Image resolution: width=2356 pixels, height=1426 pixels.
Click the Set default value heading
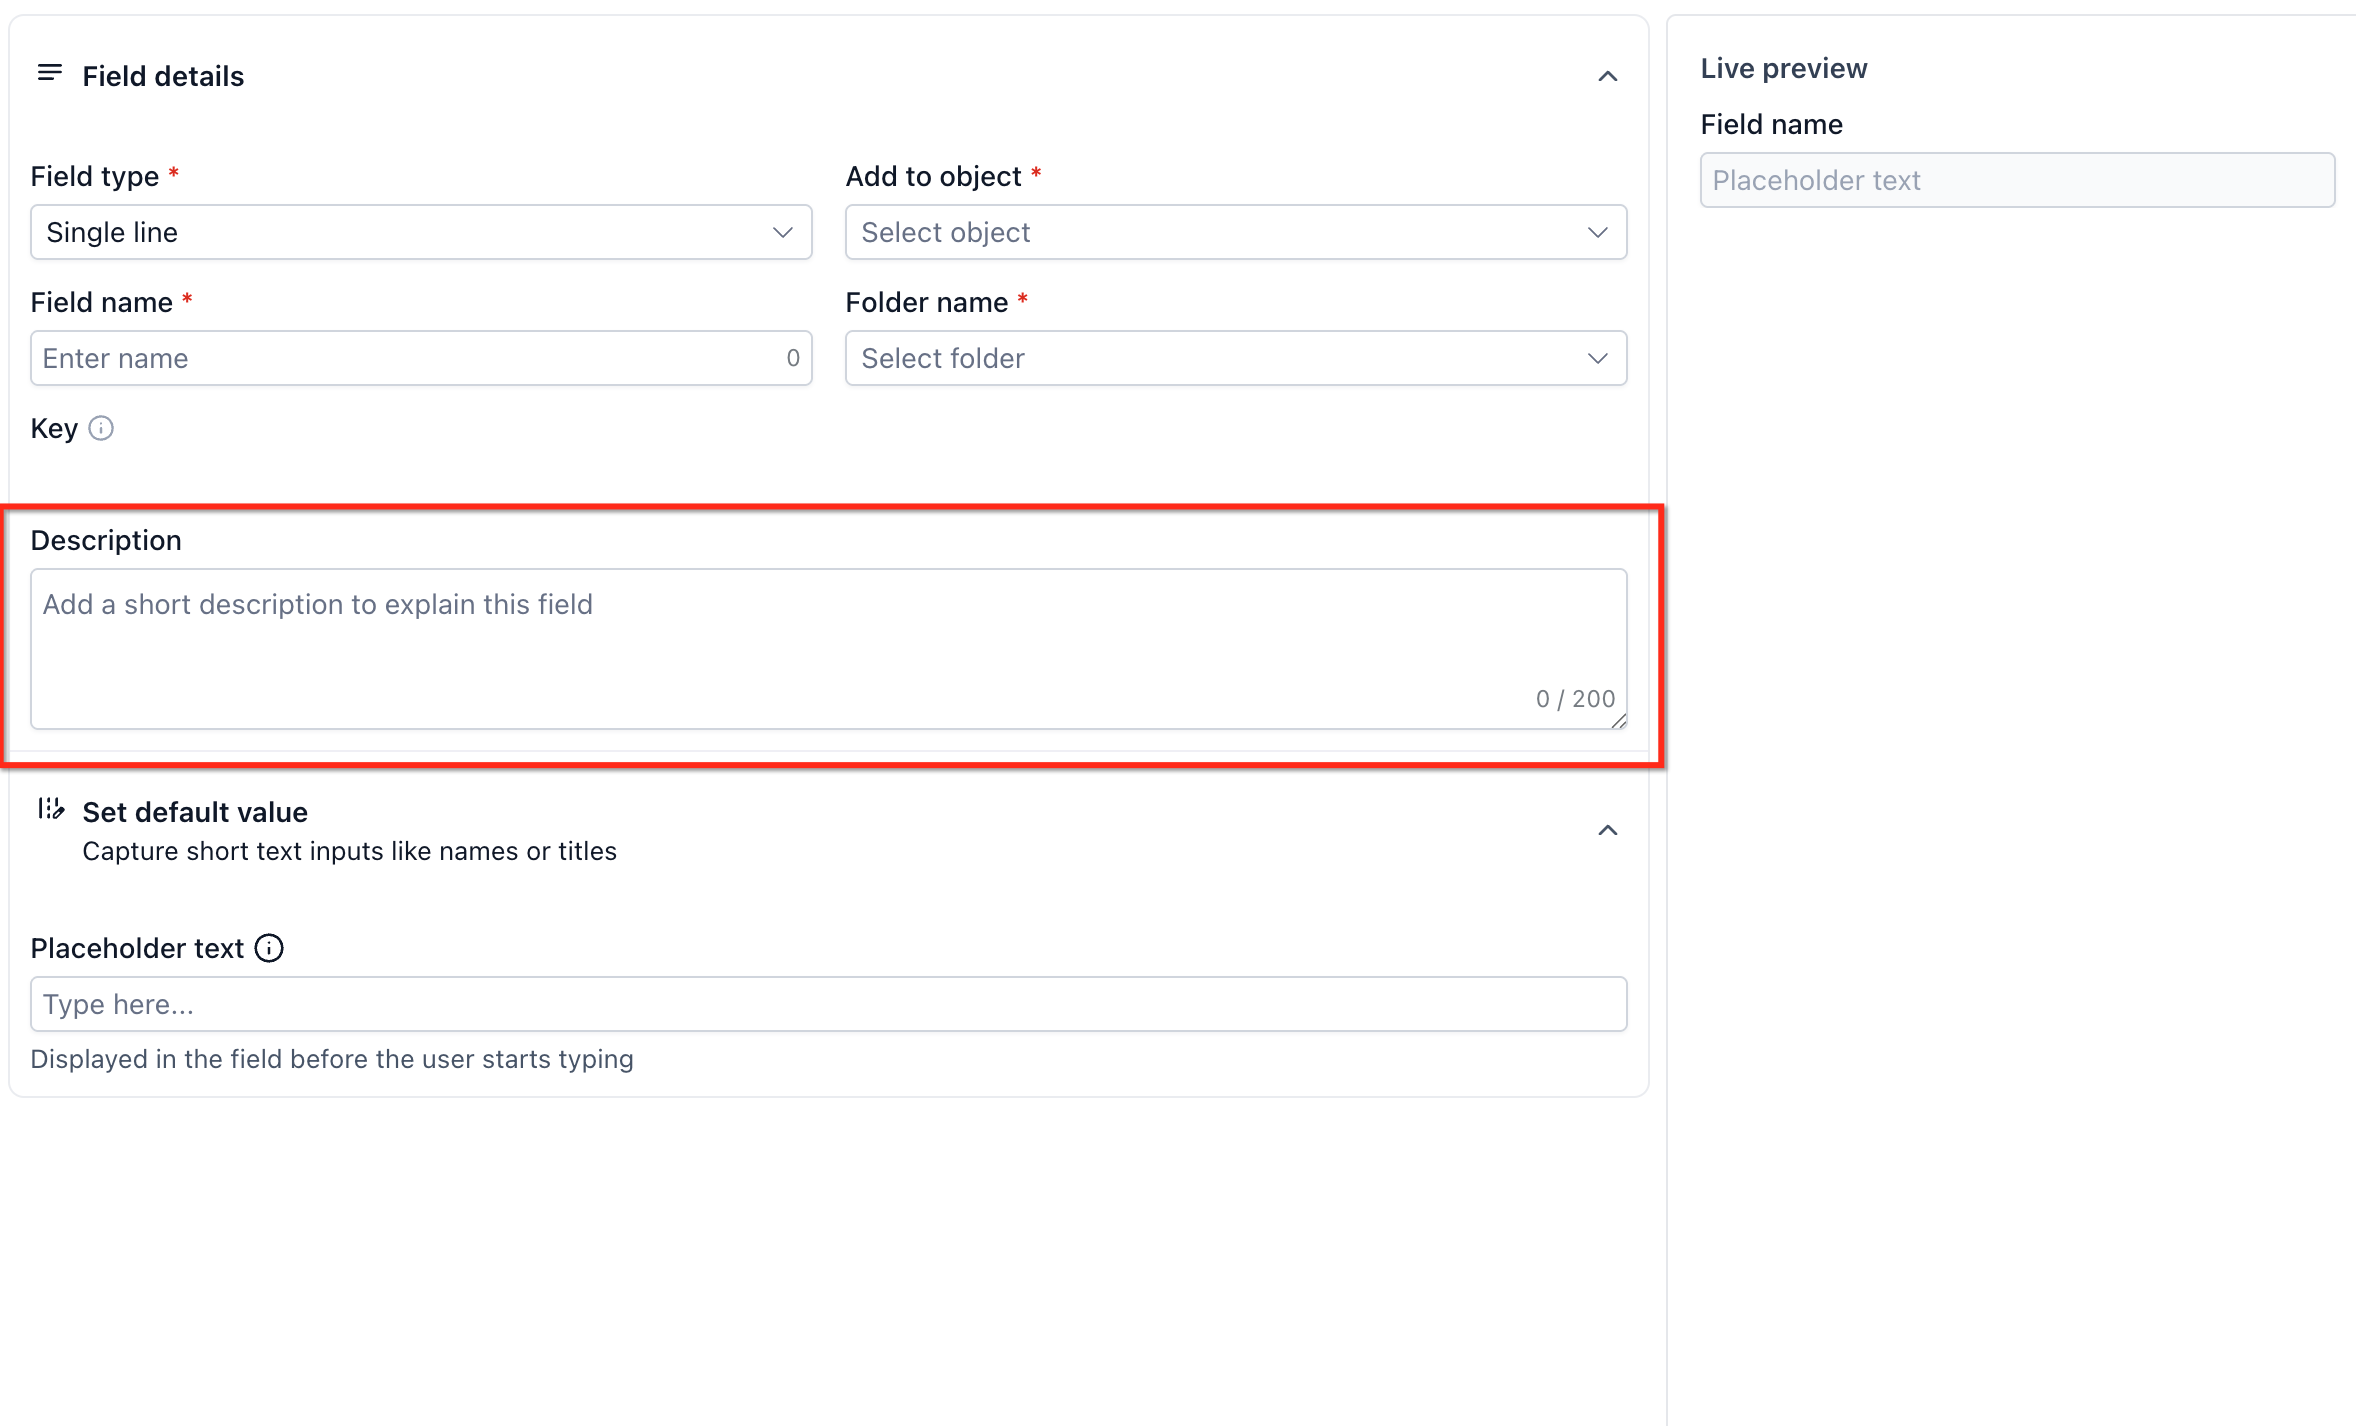tap(195, 812)
